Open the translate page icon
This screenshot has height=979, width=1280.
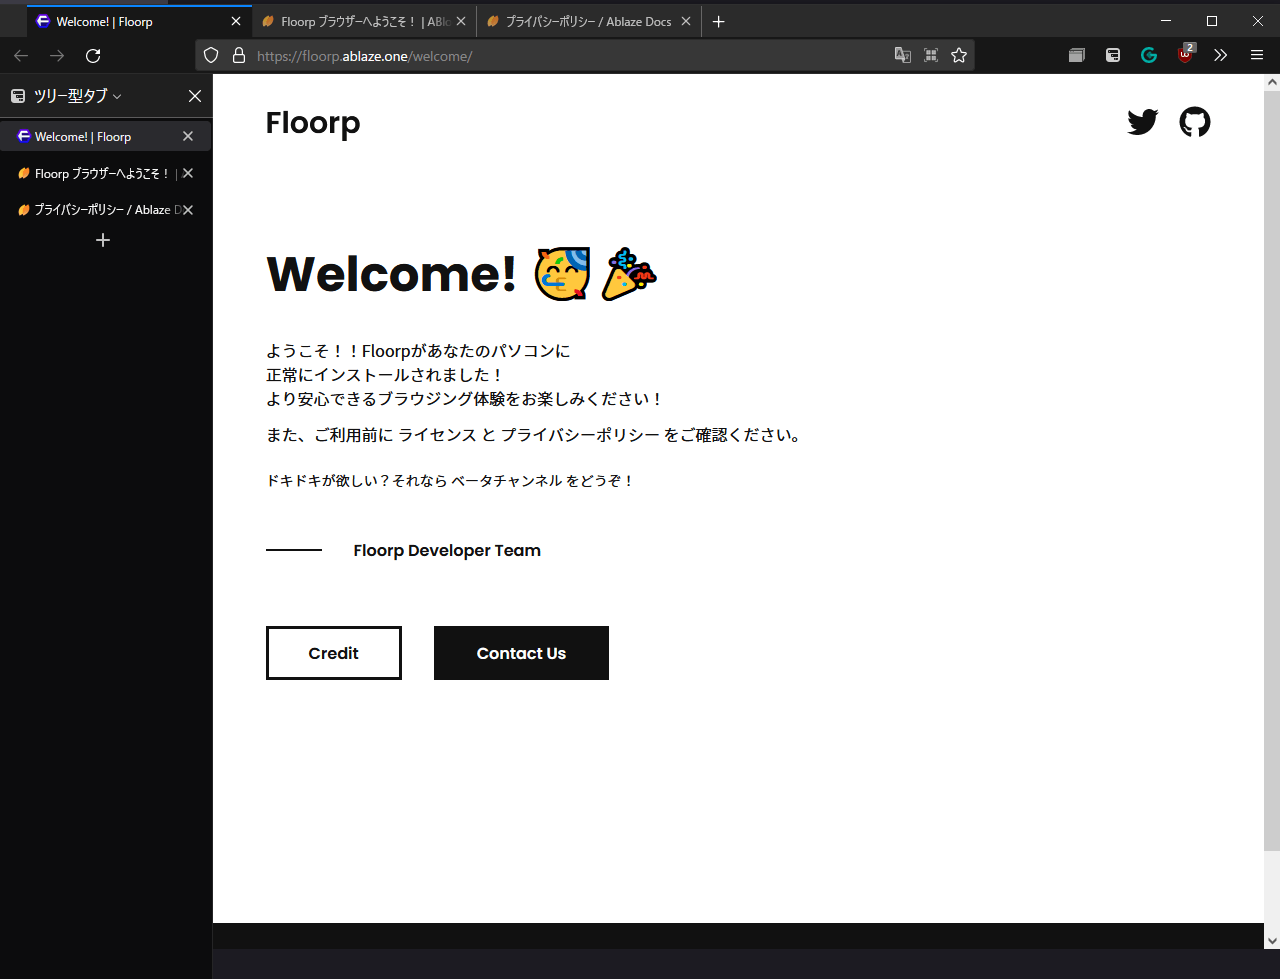903,56
